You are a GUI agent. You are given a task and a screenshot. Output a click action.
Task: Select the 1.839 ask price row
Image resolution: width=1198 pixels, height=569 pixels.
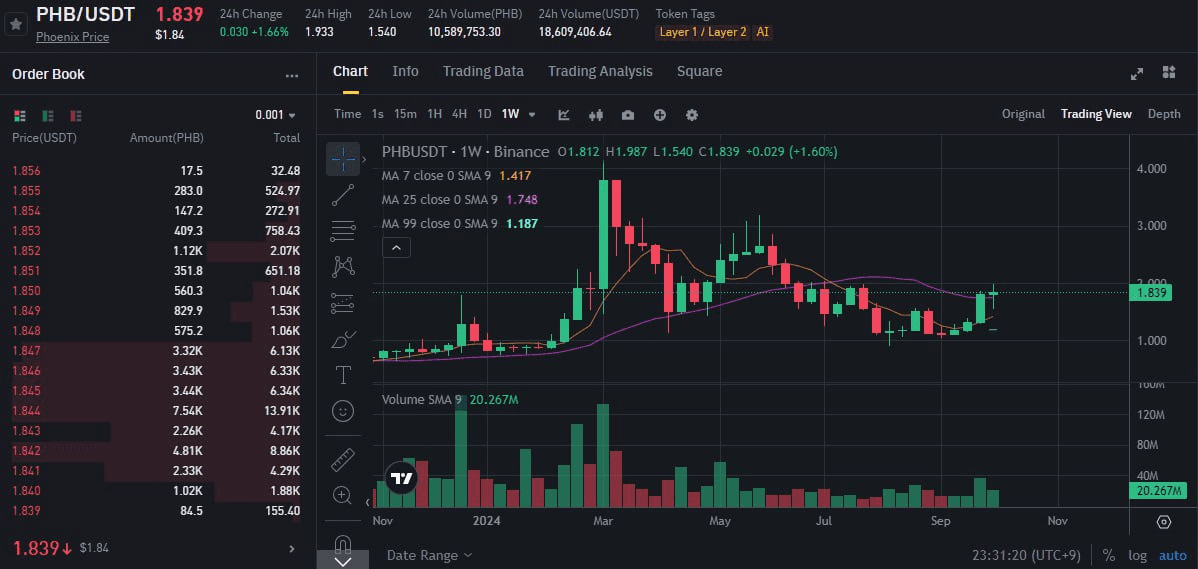156,510
